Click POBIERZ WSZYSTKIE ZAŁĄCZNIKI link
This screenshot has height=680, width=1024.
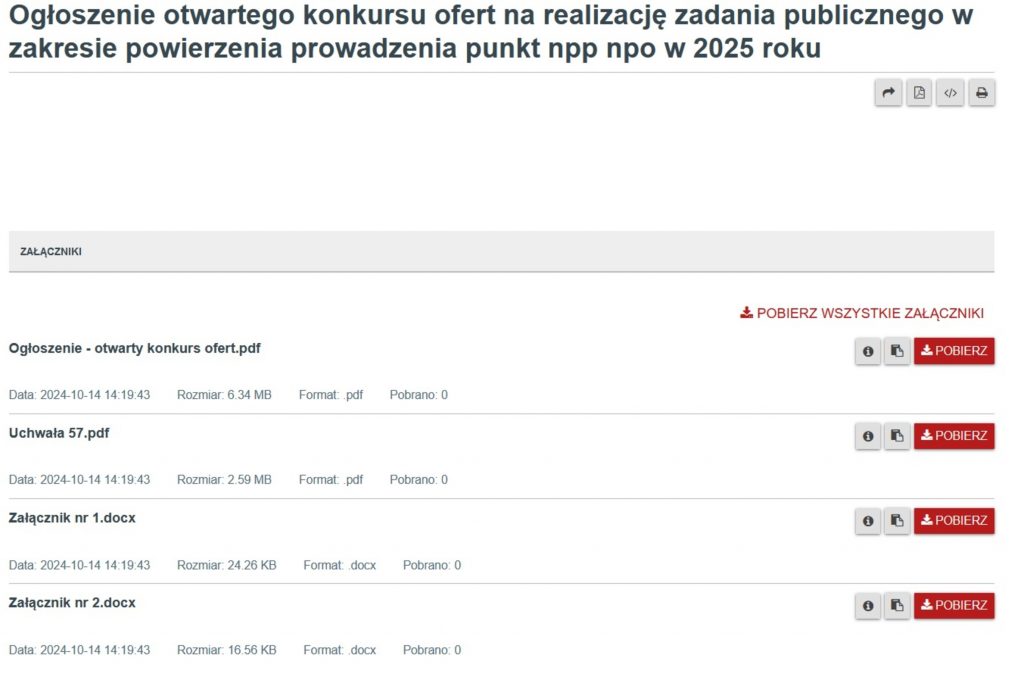[862, 314]
